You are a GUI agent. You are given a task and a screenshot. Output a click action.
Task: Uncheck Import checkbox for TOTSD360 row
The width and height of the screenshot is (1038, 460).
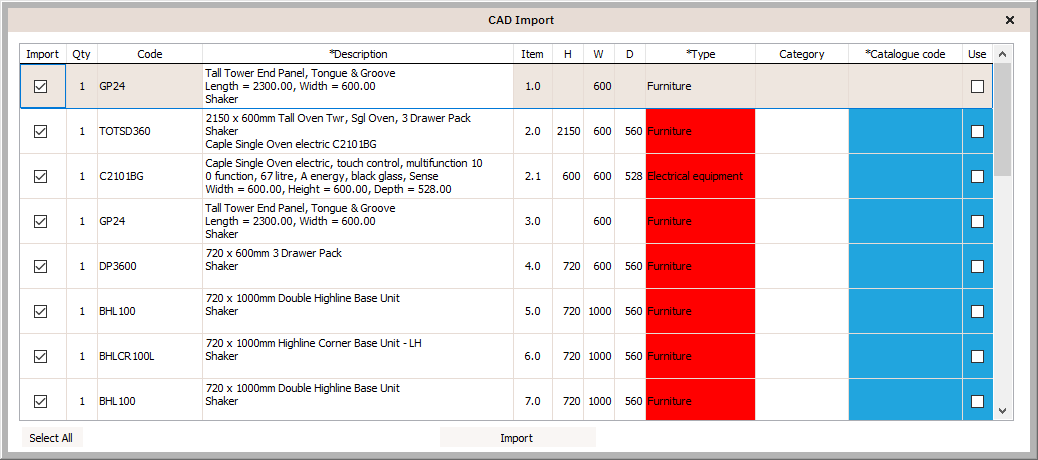[40, 132]
